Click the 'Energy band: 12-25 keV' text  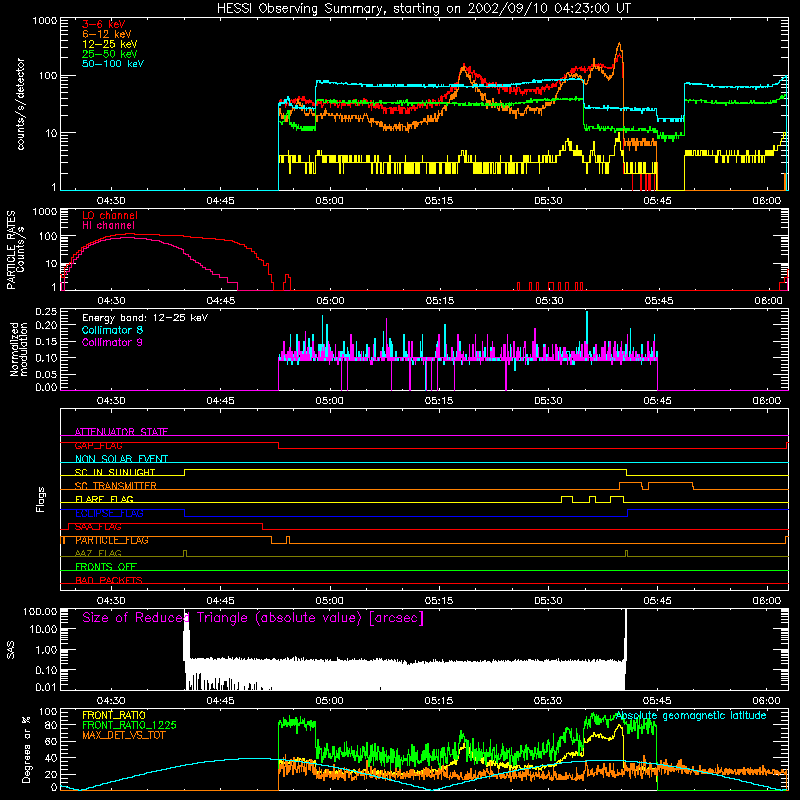click(x=145, y=318)
